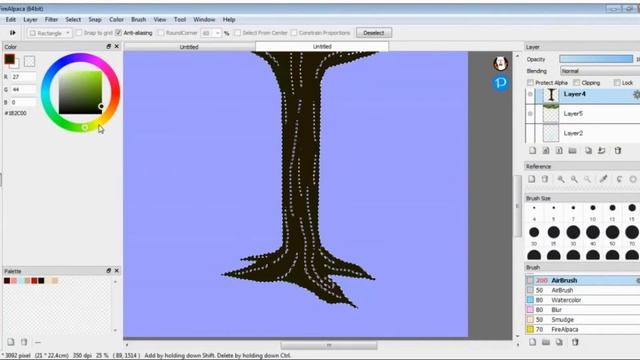Screen dimensions: 640x360
Task: Zoom in on the reference image
Action: click(561, 179)
